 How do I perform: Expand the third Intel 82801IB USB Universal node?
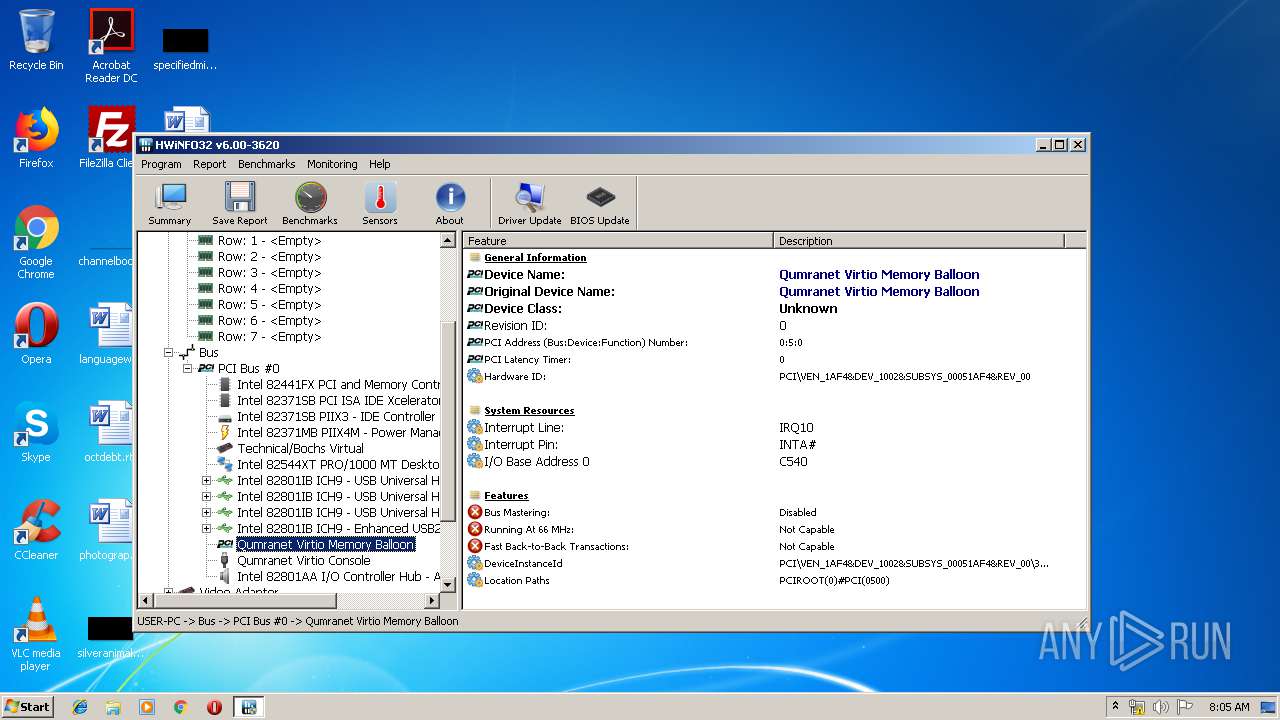coord(207,513)
